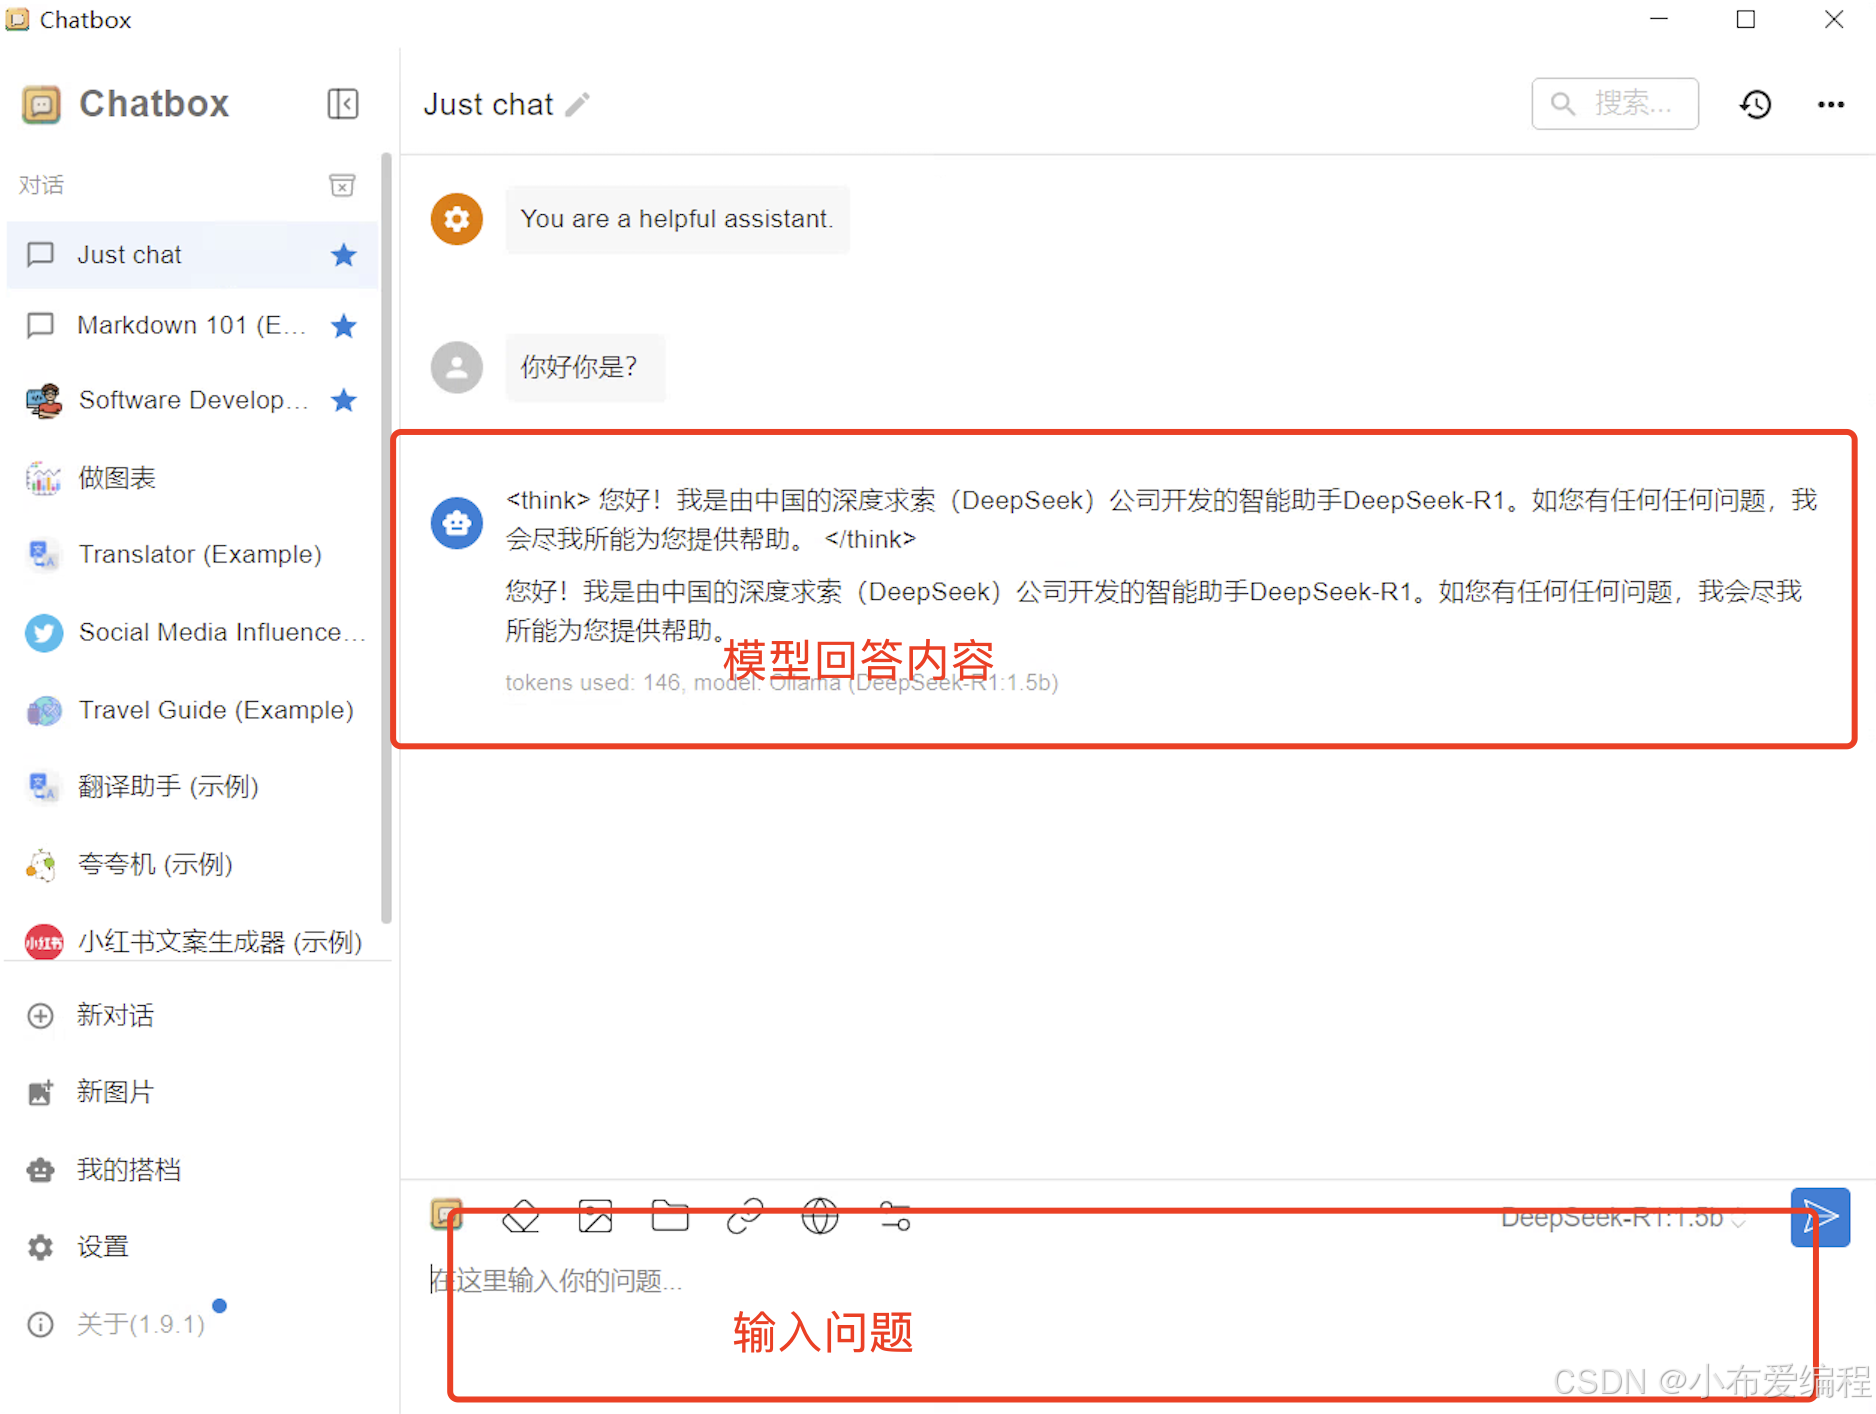This screenshot has width=1876, height=1414.
Task: Open the 做图表 conversation
Action: tap(191, 478)
